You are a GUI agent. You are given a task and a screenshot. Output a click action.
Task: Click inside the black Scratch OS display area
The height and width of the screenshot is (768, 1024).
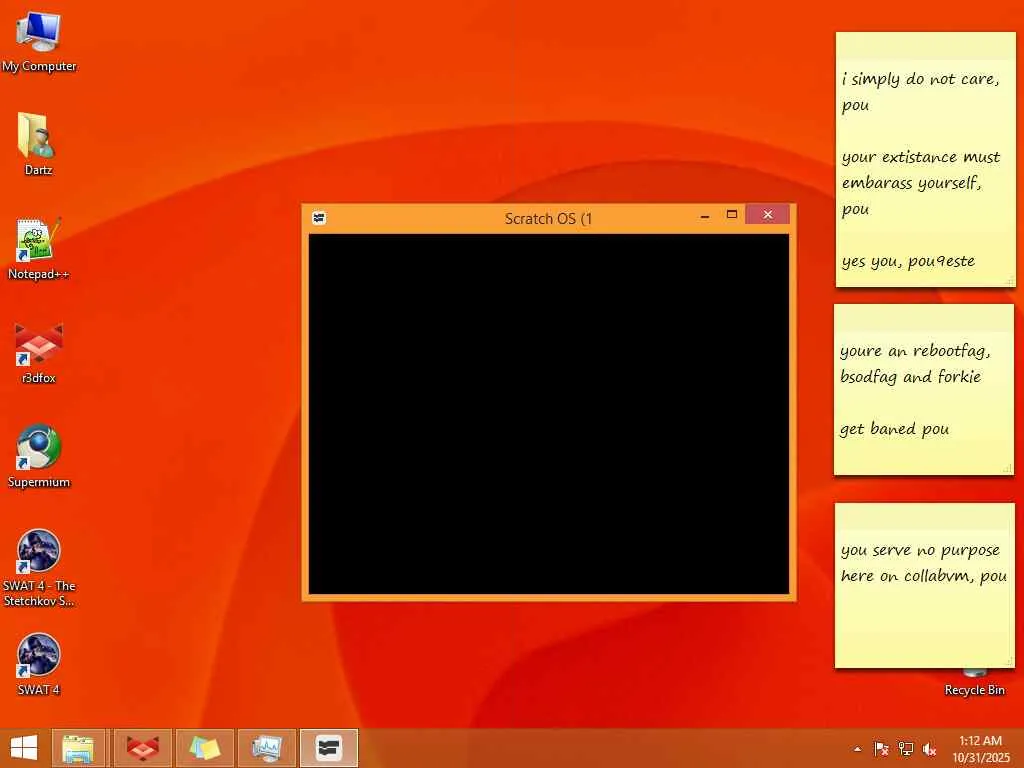(549, 414)
